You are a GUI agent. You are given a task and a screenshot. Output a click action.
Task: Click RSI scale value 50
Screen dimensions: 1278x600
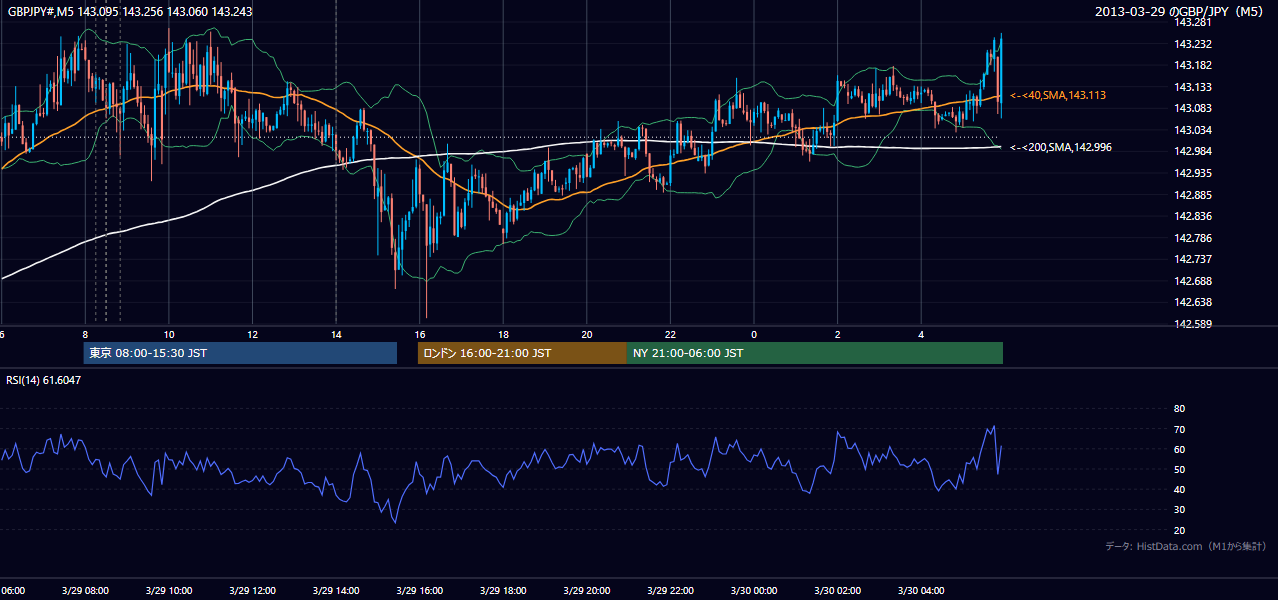pos(1179,469)
